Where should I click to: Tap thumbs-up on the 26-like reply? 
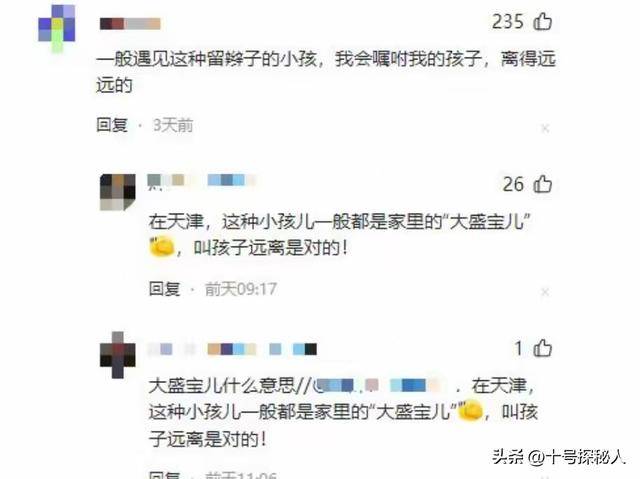(x=542, y=184)
